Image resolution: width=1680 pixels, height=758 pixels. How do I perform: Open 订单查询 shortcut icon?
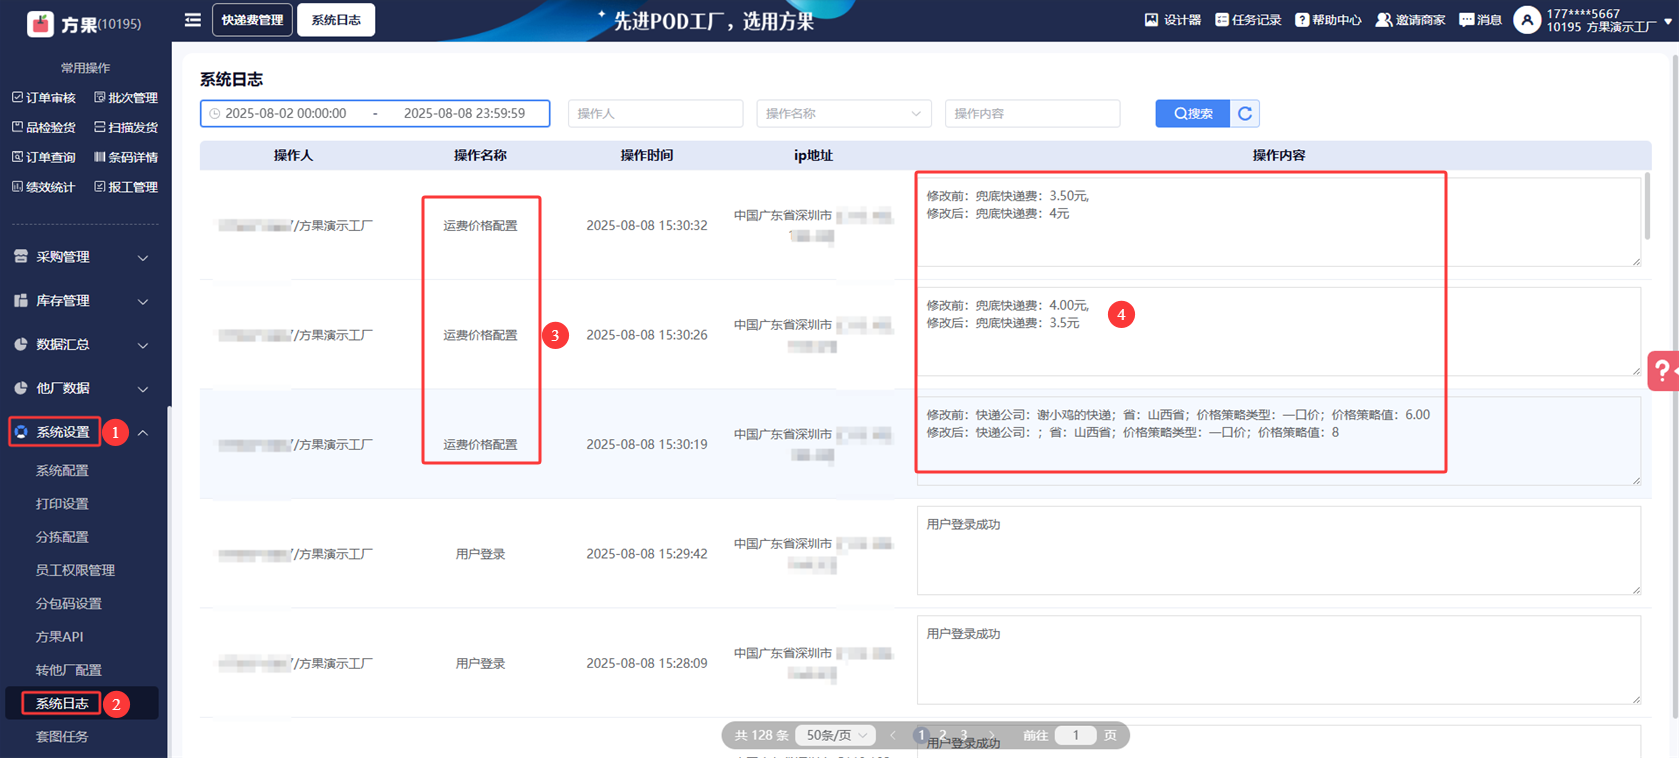pos(17,157)
